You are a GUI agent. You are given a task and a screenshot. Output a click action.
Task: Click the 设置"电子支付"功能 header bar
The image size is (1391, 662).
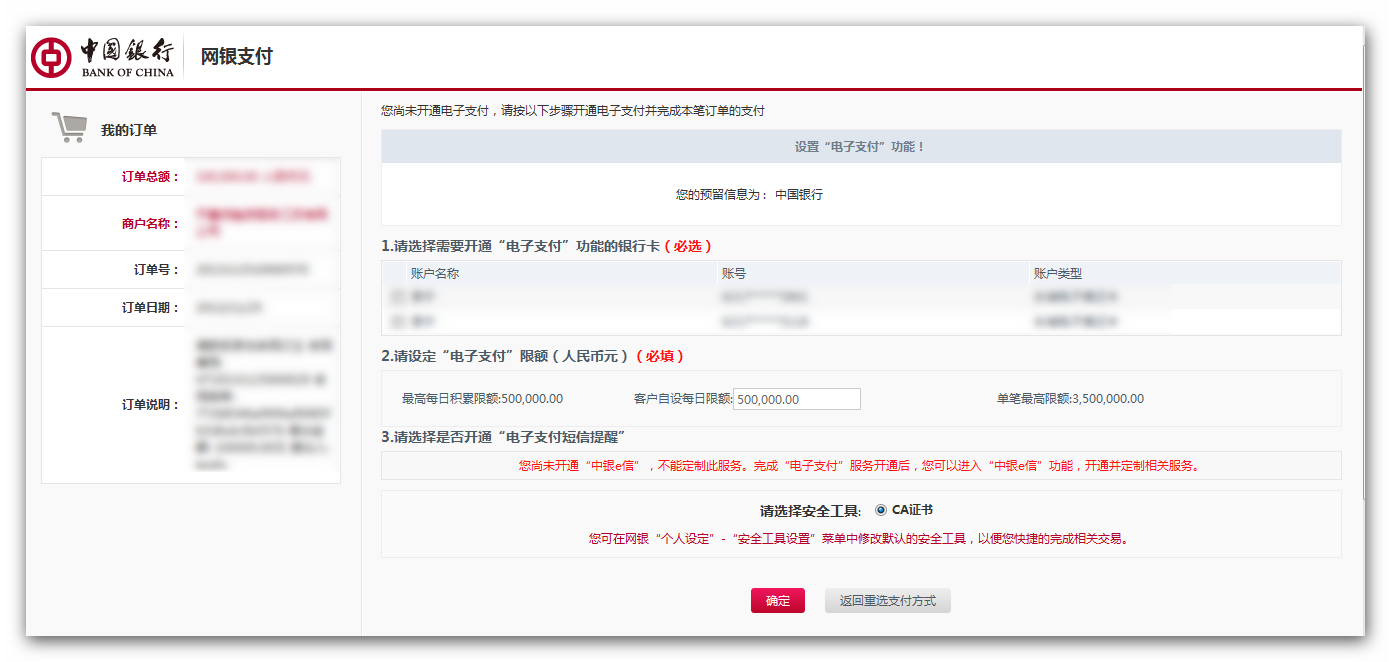tap(860, 147)
